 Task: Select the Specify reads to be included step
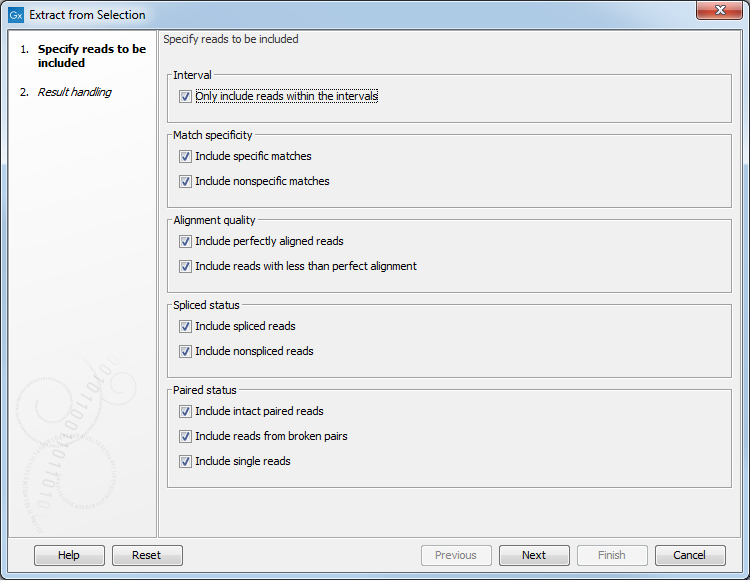click(x=90, y=56)
